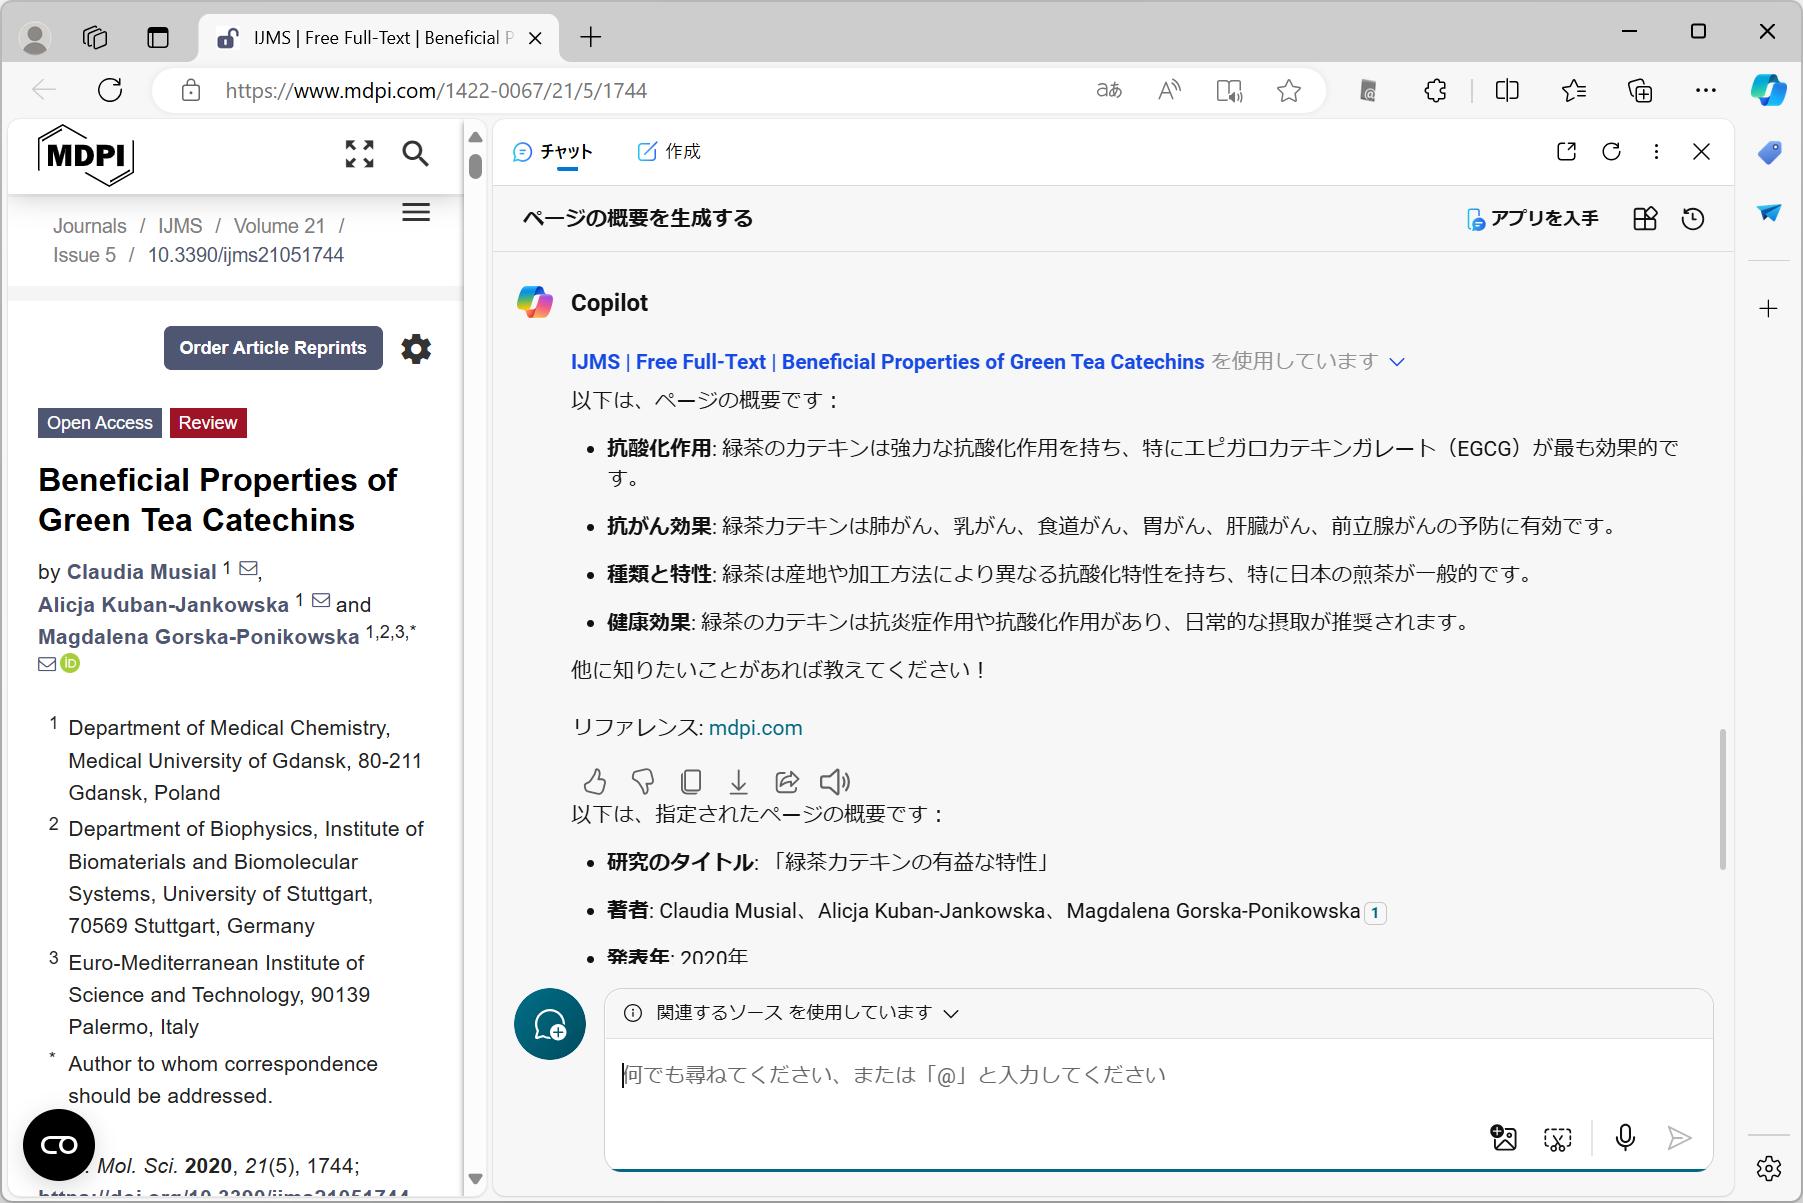View site information lock icon

click(191, 91)
